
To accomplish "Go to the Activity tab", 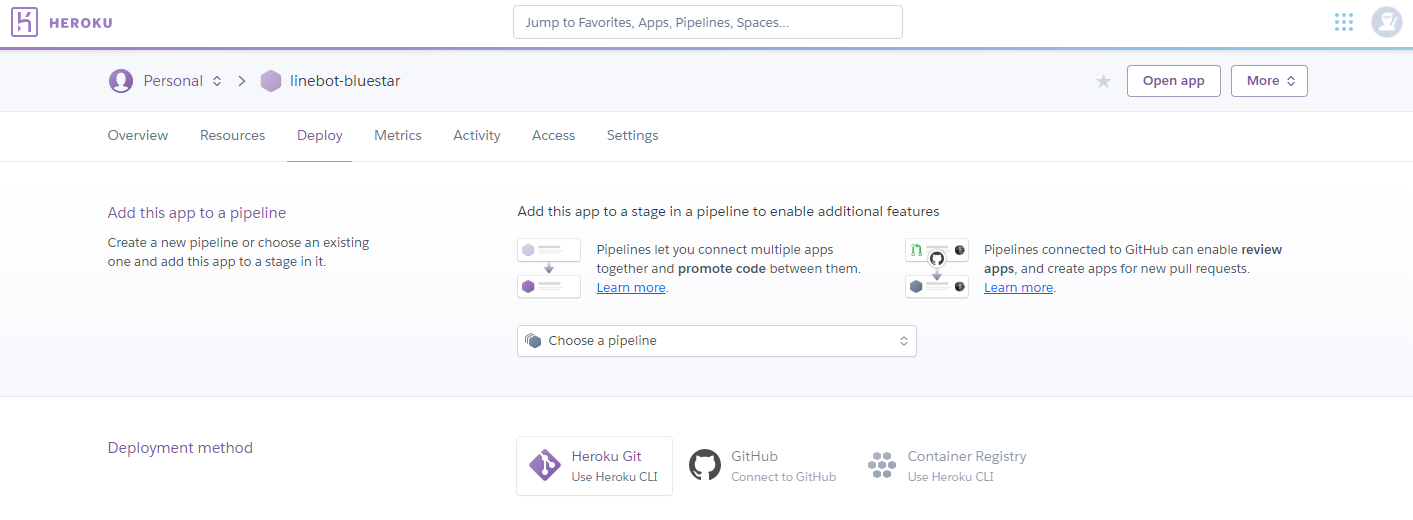I will pos(477,135).
